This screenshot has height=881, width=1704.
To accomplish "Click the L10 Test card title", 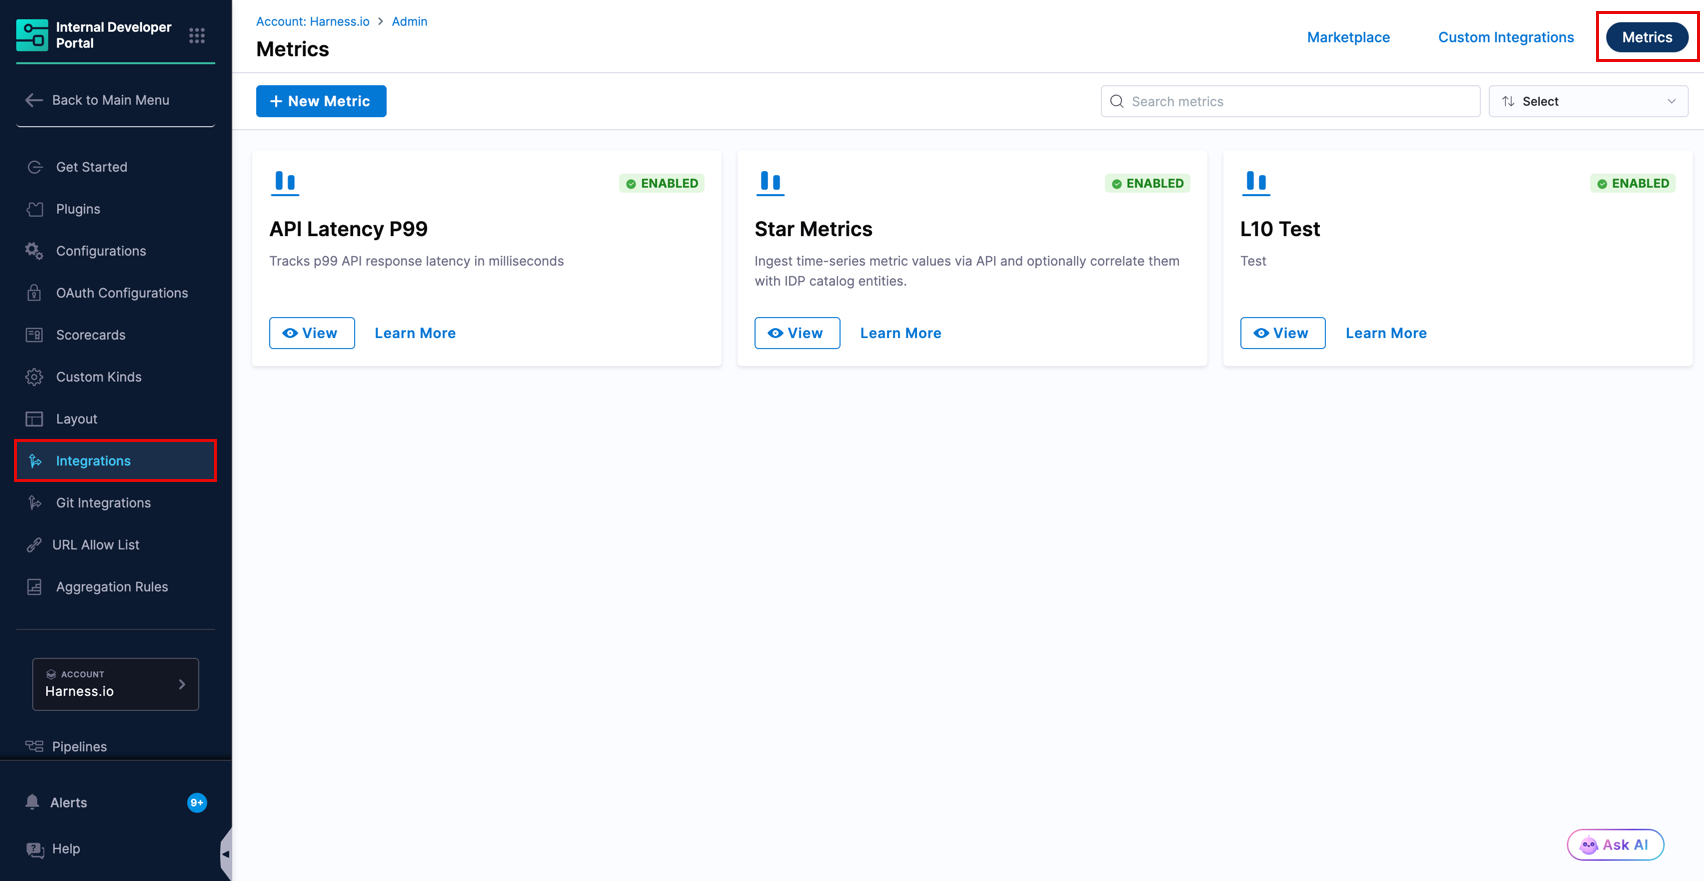I will pyautogui.click(x=1280, y=229).
